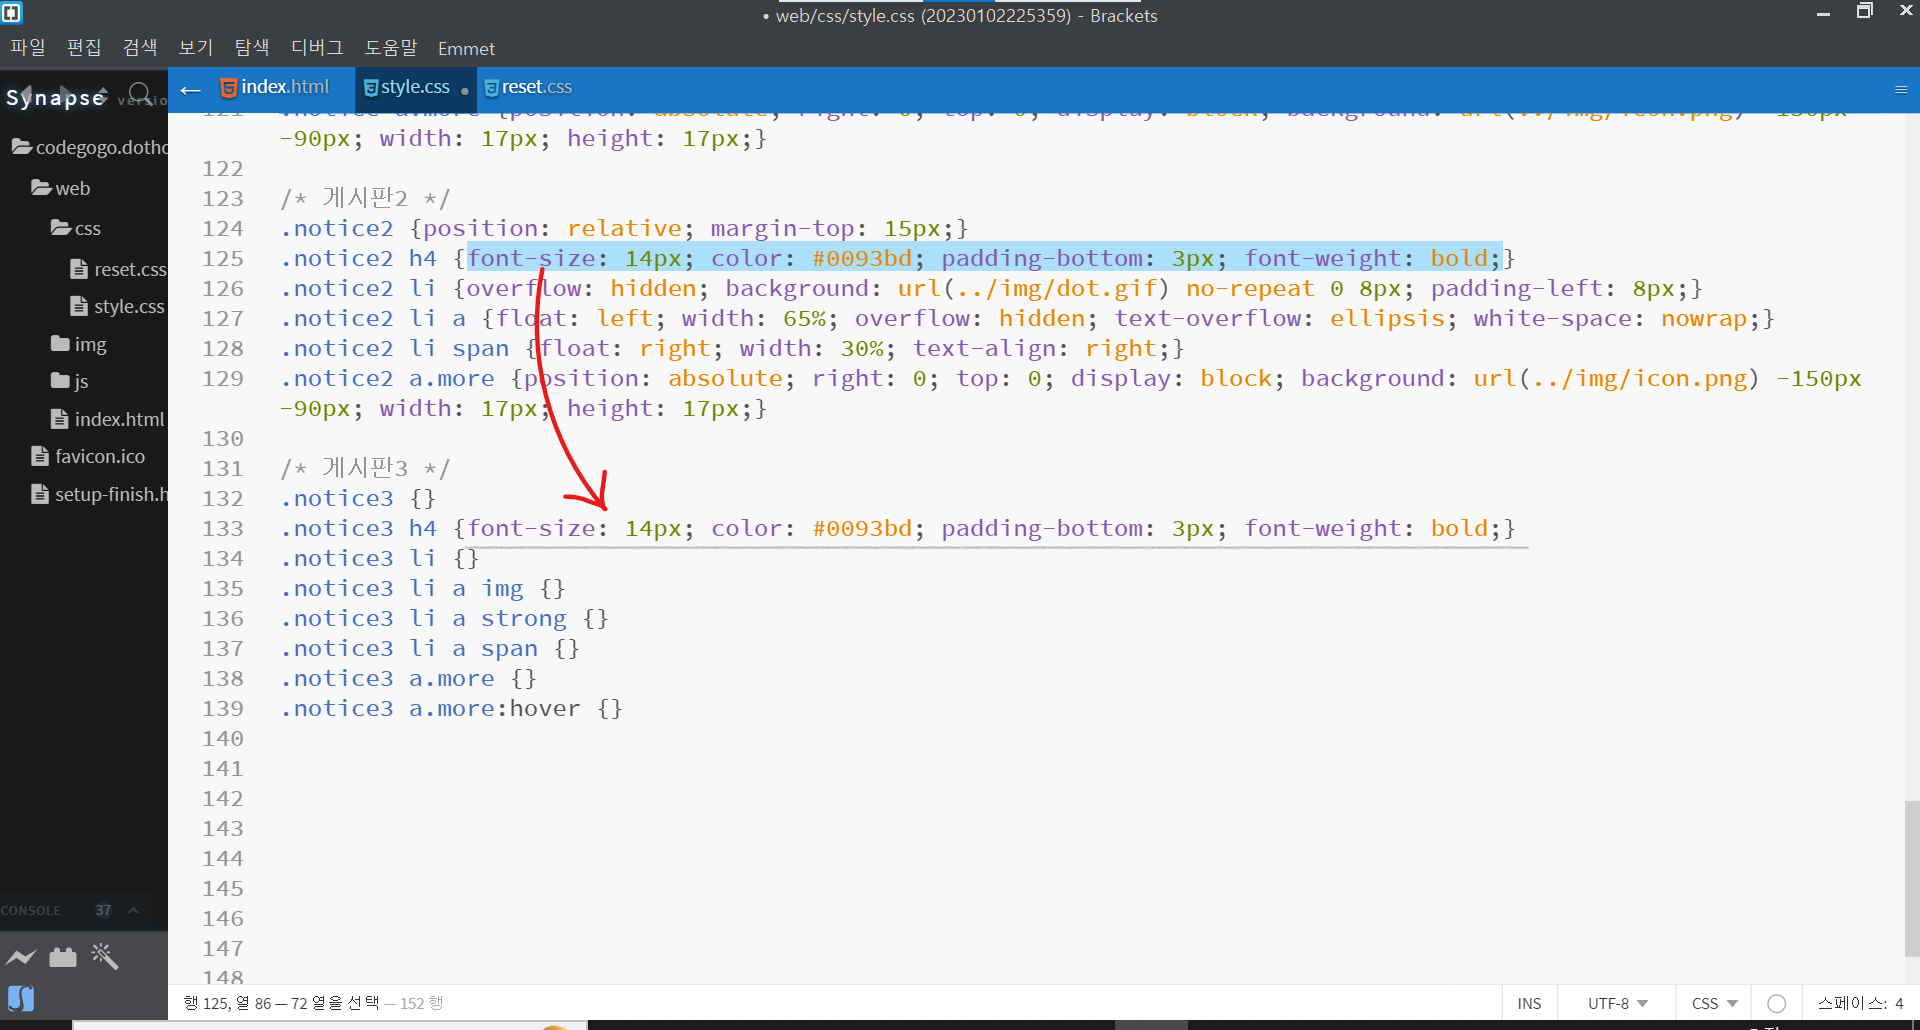Click the /* 게시판3 */ comment

(365, 468)
